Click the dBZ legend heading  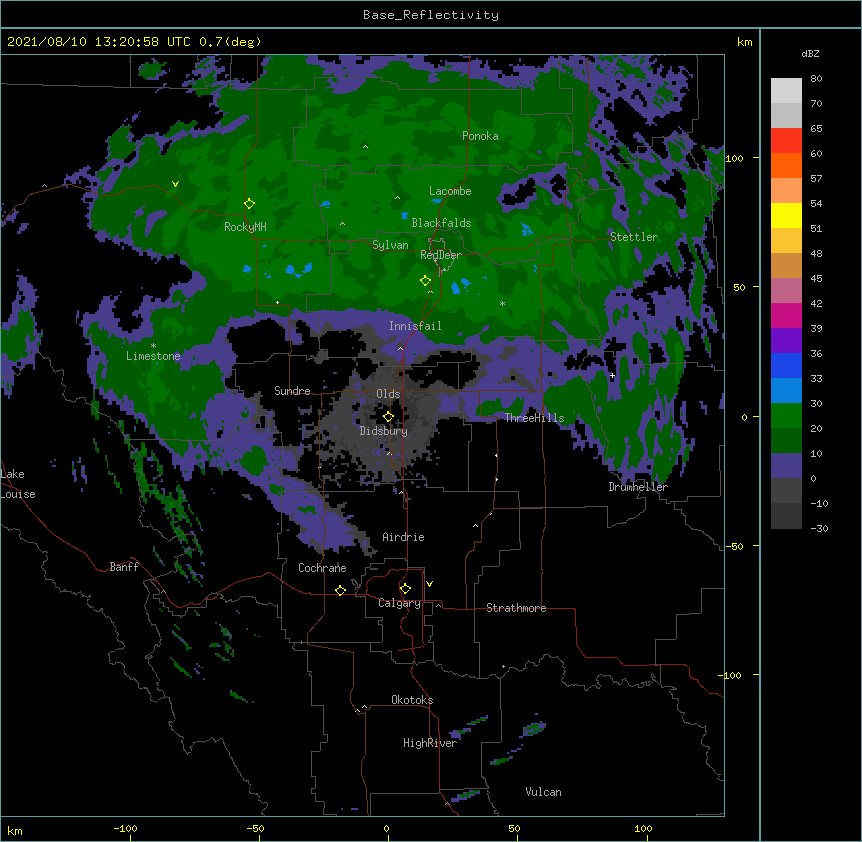[x=810, y=54]
